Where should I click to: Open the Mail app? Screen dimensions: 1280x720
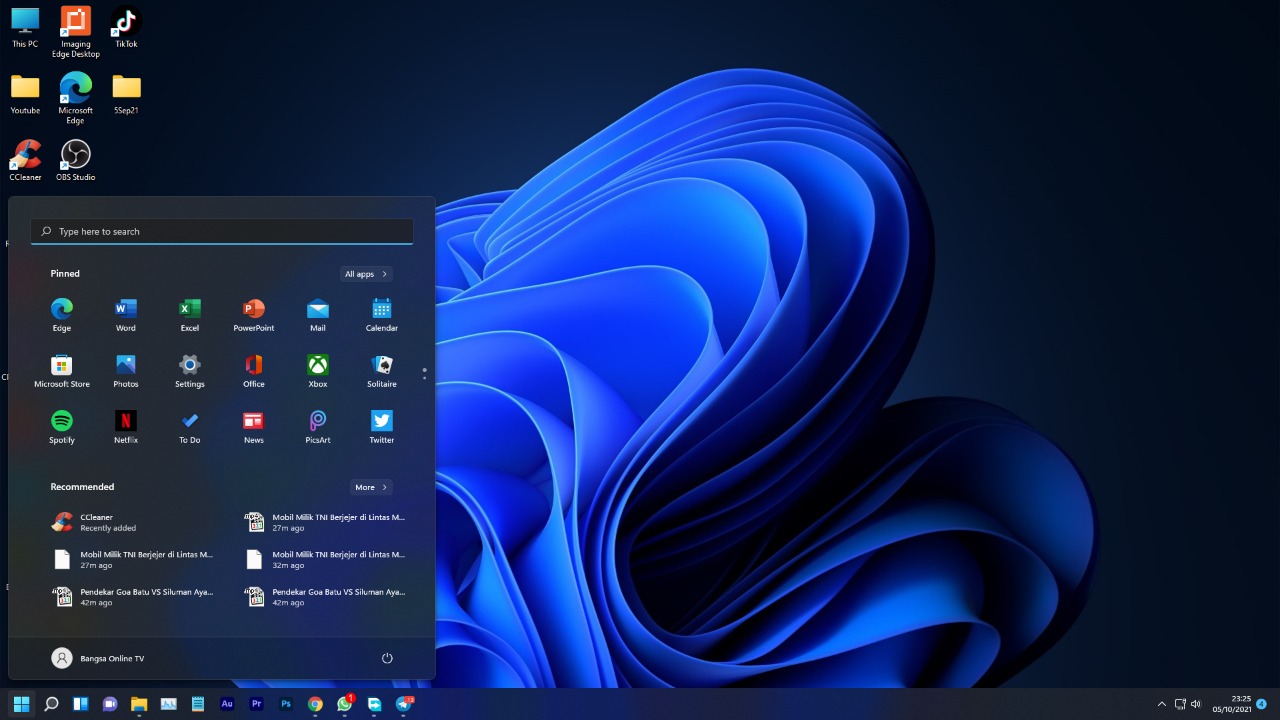[318, 314]
